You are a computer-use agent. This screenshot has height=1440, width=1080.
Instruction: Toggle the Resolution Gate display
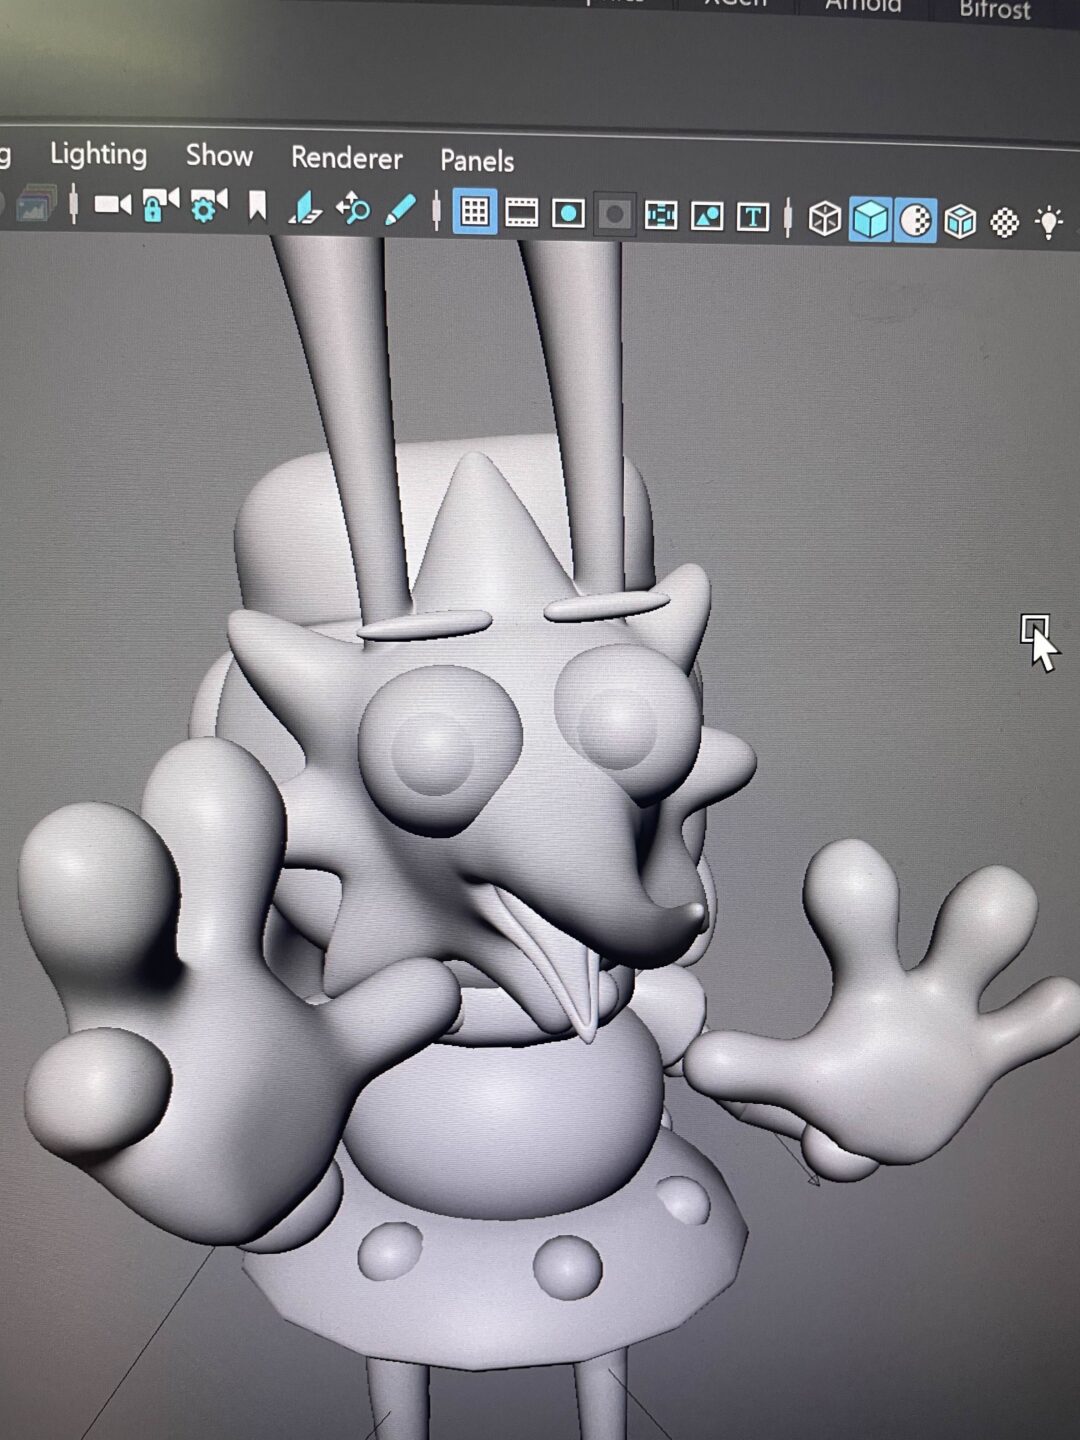[x=568, y=213]
